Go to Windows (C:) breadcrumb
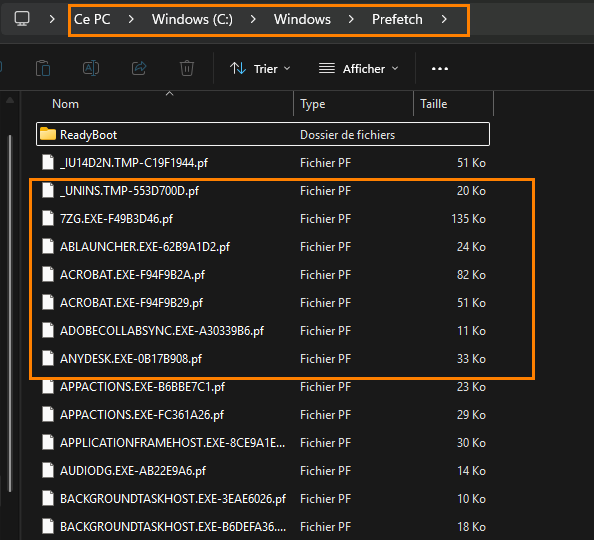Image resolution: width=594 pixels, height=540 pixels. point(192,19)
